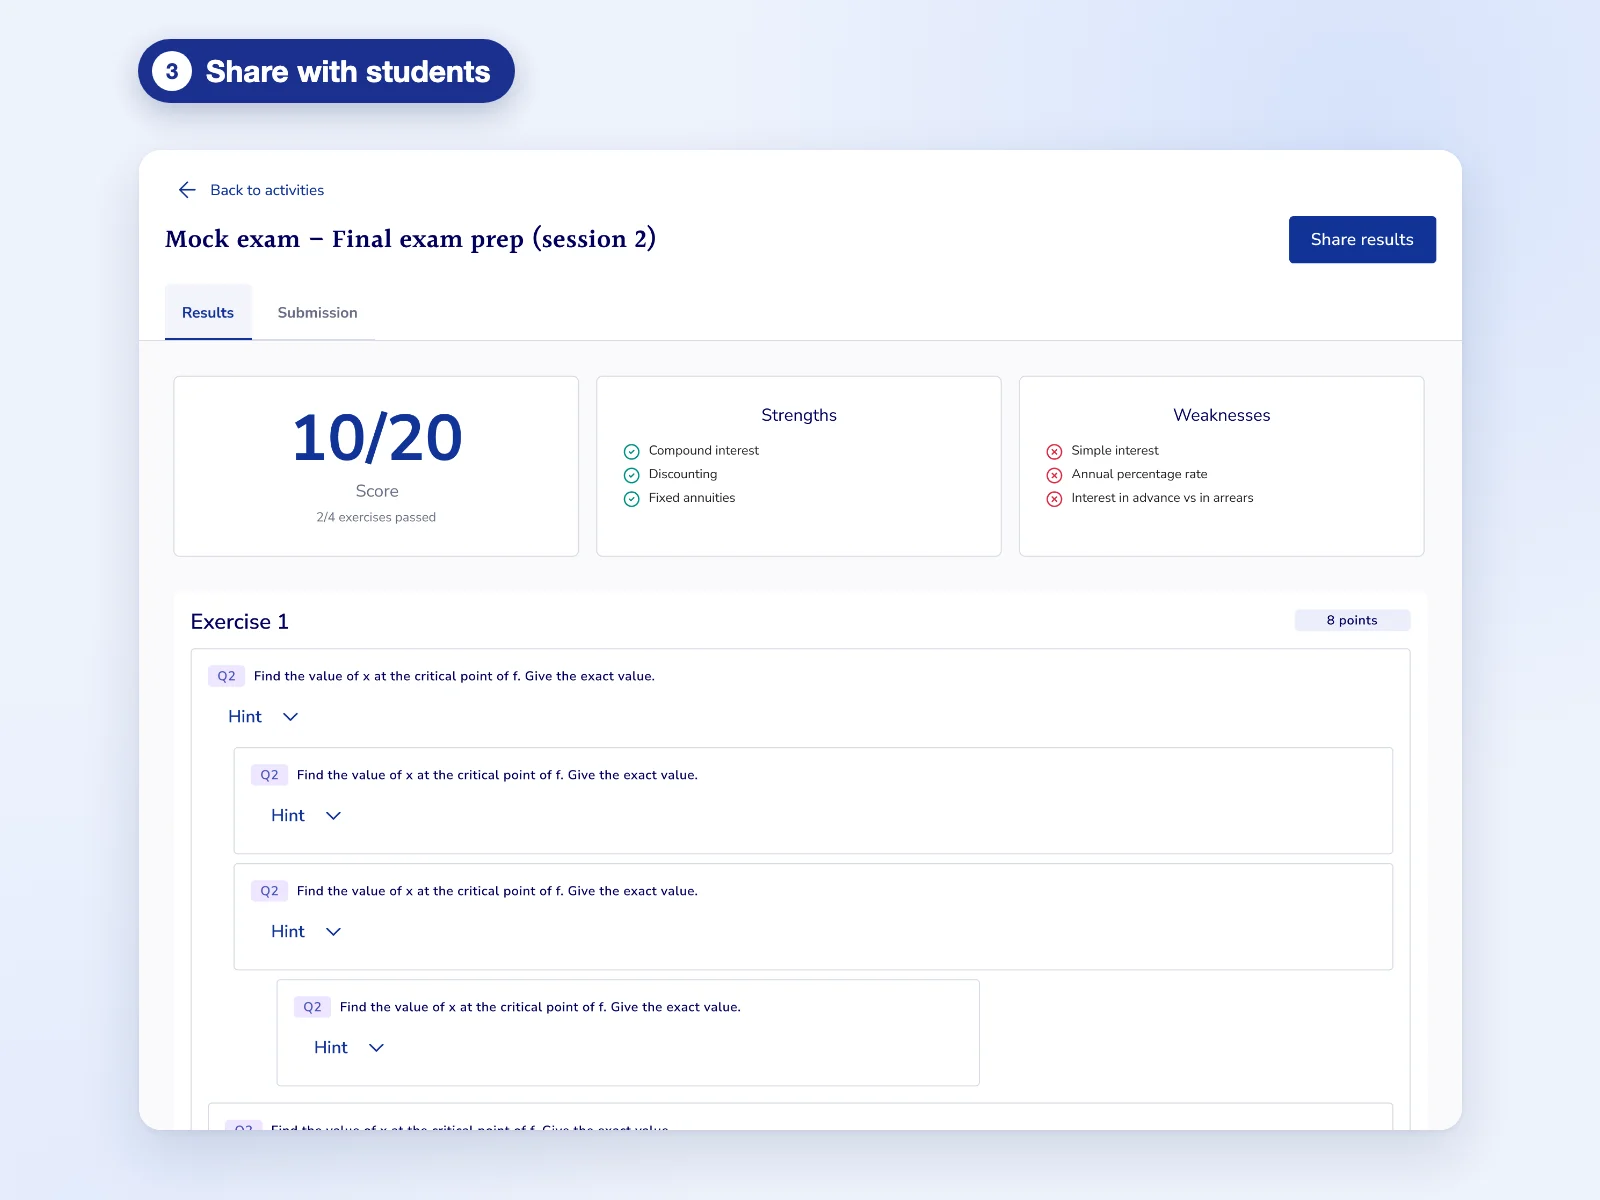This screenshot has height=1200, width=1600.
Task: Click the Annual percentage rate label
Action: tap(1139, 474)
